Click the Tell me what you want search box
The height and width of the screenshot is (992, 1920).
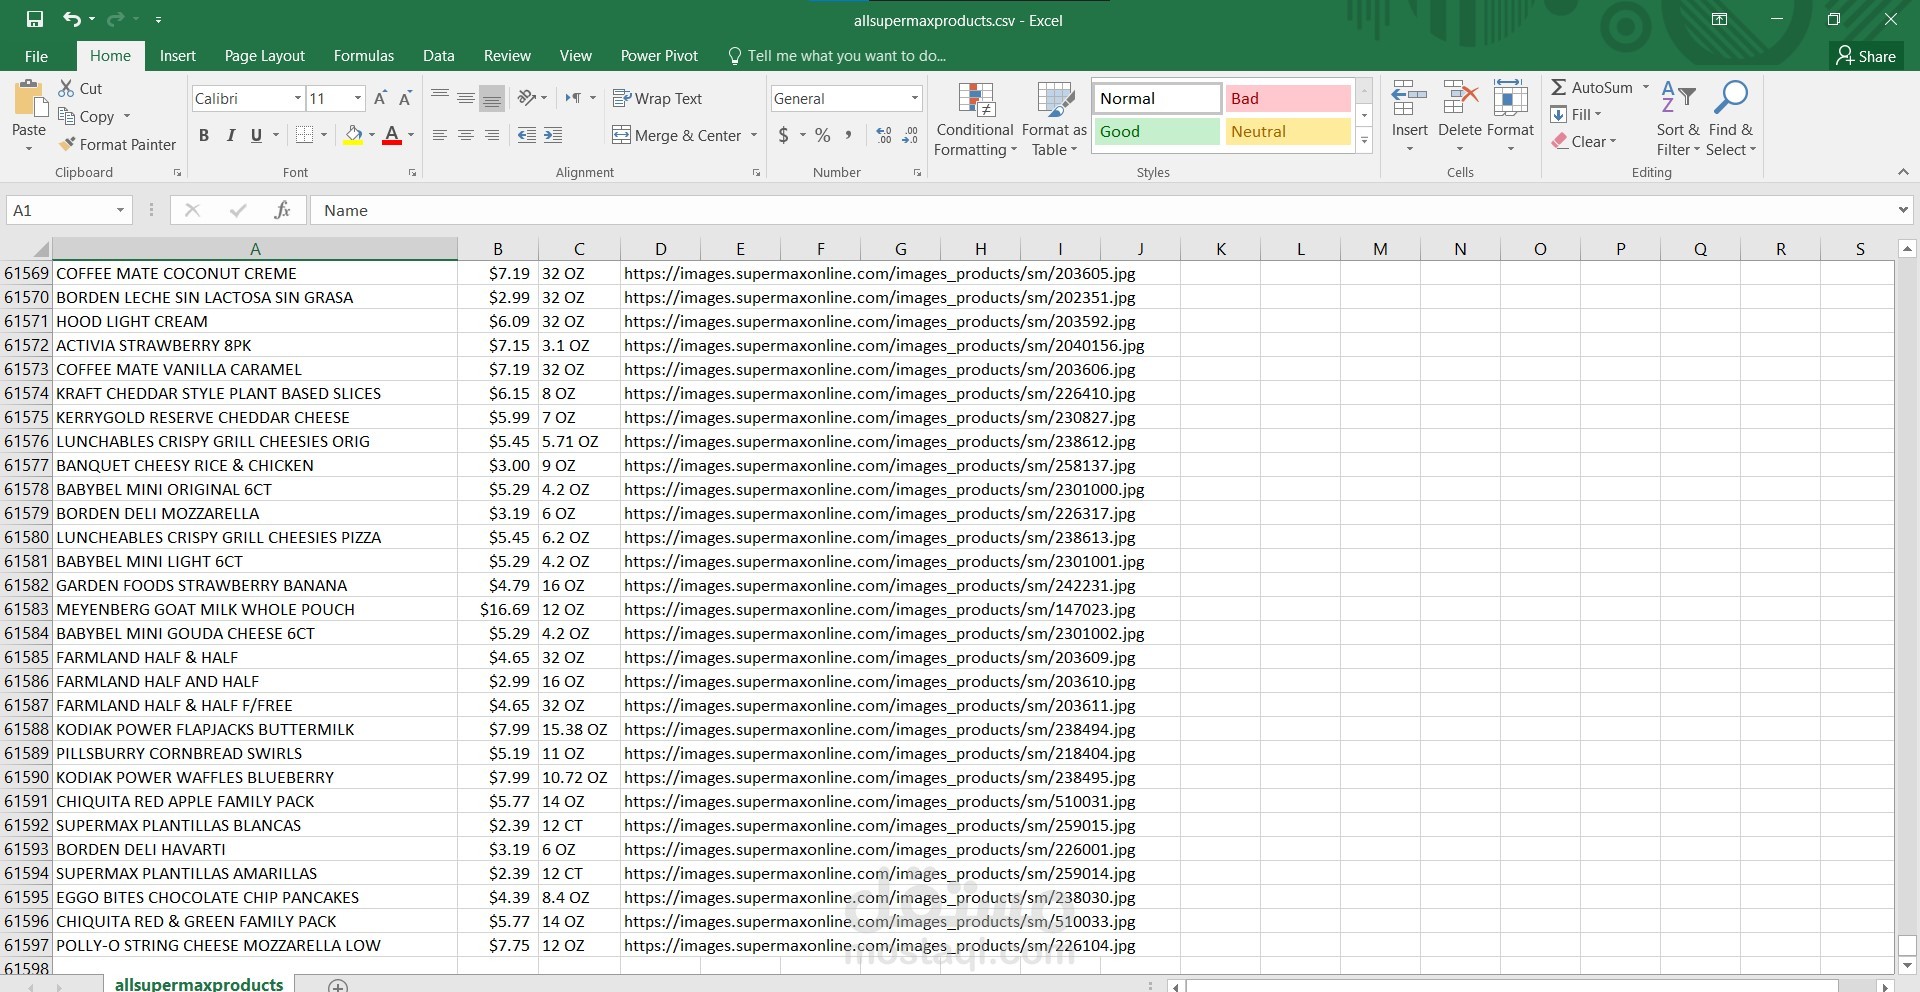point(837,56)
